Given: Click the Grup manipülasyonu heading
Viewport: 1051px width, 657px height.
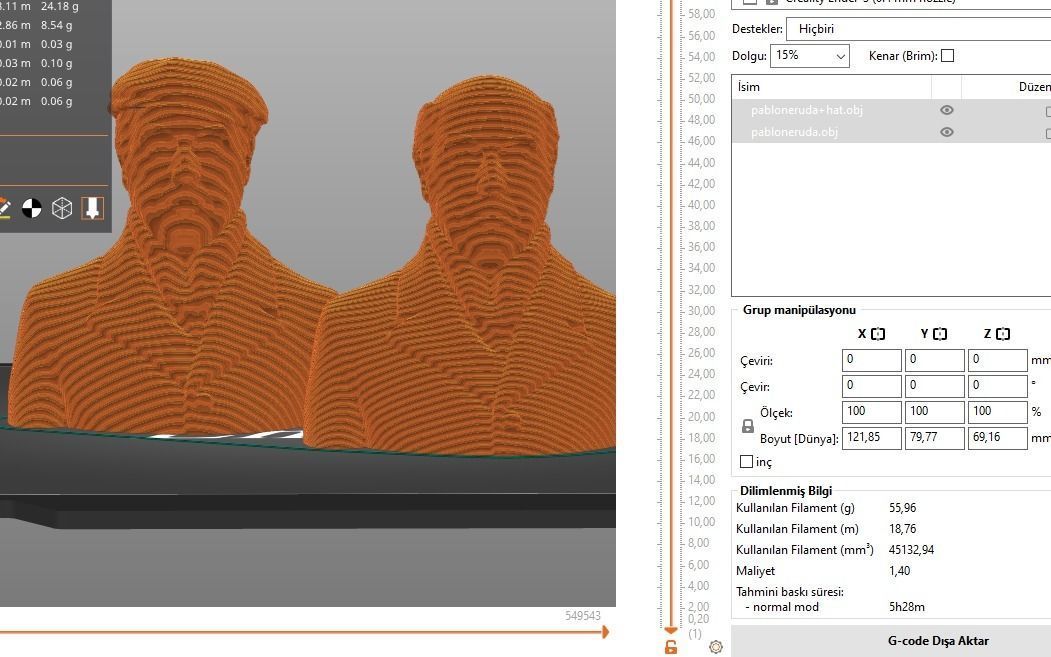Looking at the screenshot, I should [799, 310].
